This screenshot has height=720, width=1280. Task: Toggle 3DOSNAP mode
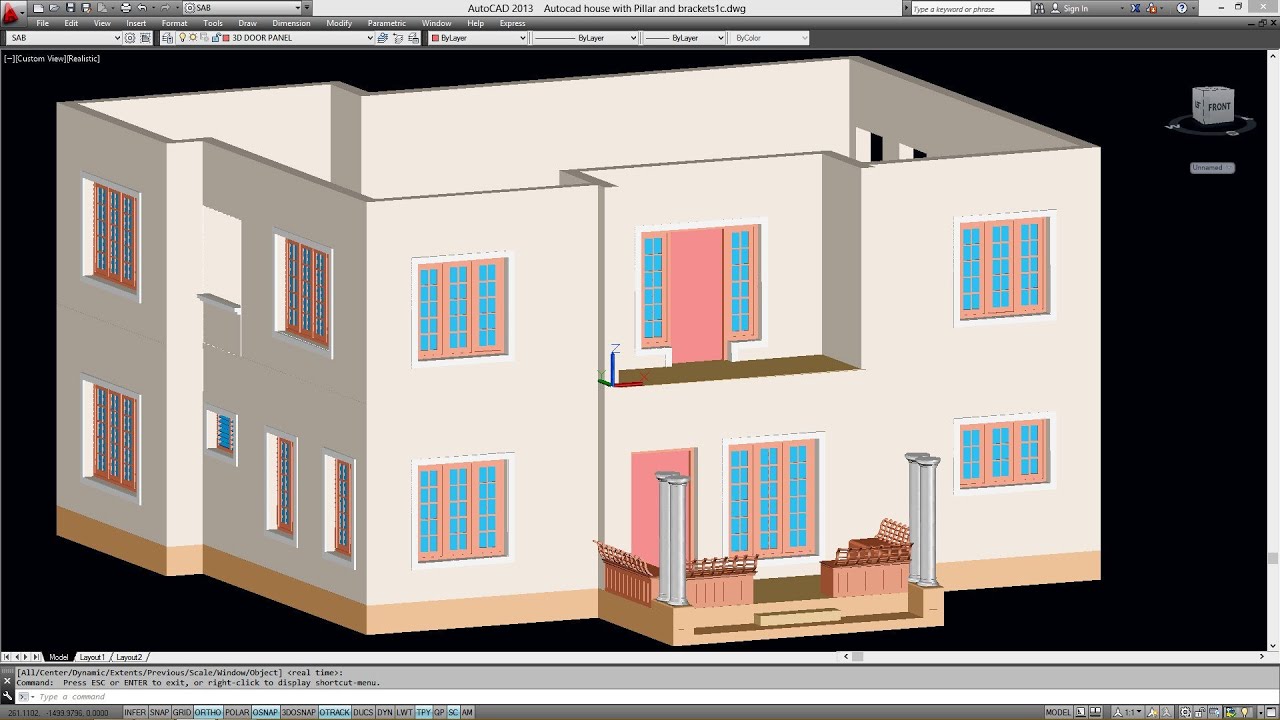[298, 712]
